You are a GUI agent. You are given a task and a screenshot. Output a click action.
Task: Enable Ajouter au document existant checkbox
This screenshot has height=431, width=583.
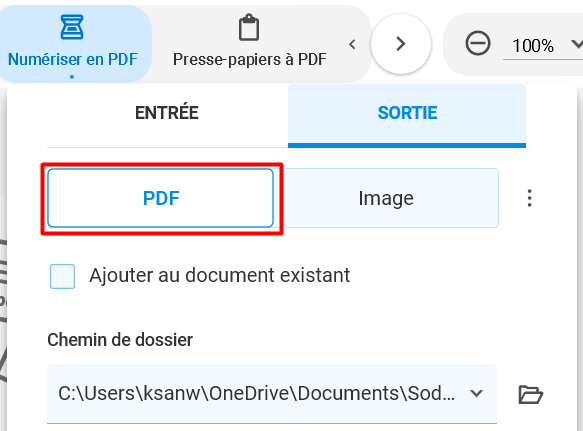62,276
